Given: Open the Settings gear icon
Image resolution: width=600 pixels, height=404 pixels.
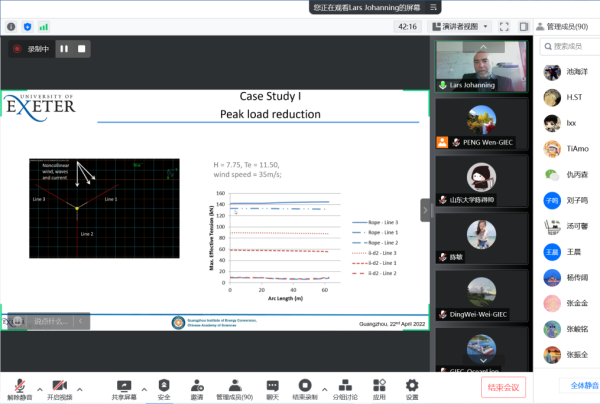Looking at the screenshot, I should pyautogui.click(x=412, y=385).
